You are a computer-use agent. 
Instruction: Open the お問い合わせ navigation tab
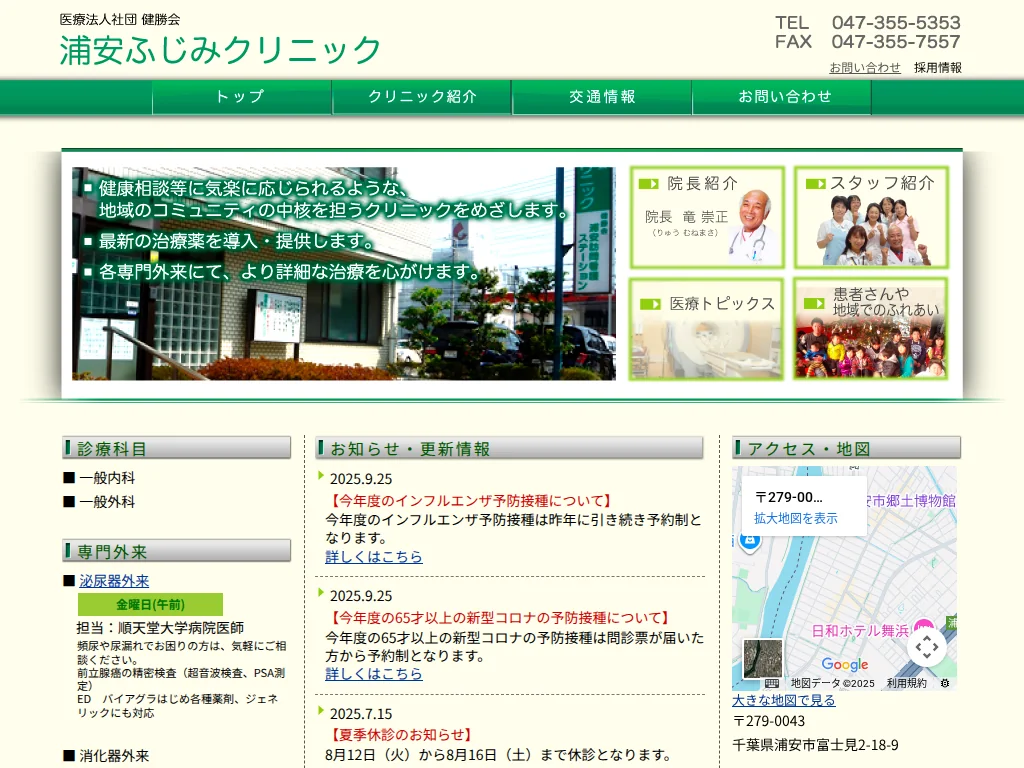point(783,97)
